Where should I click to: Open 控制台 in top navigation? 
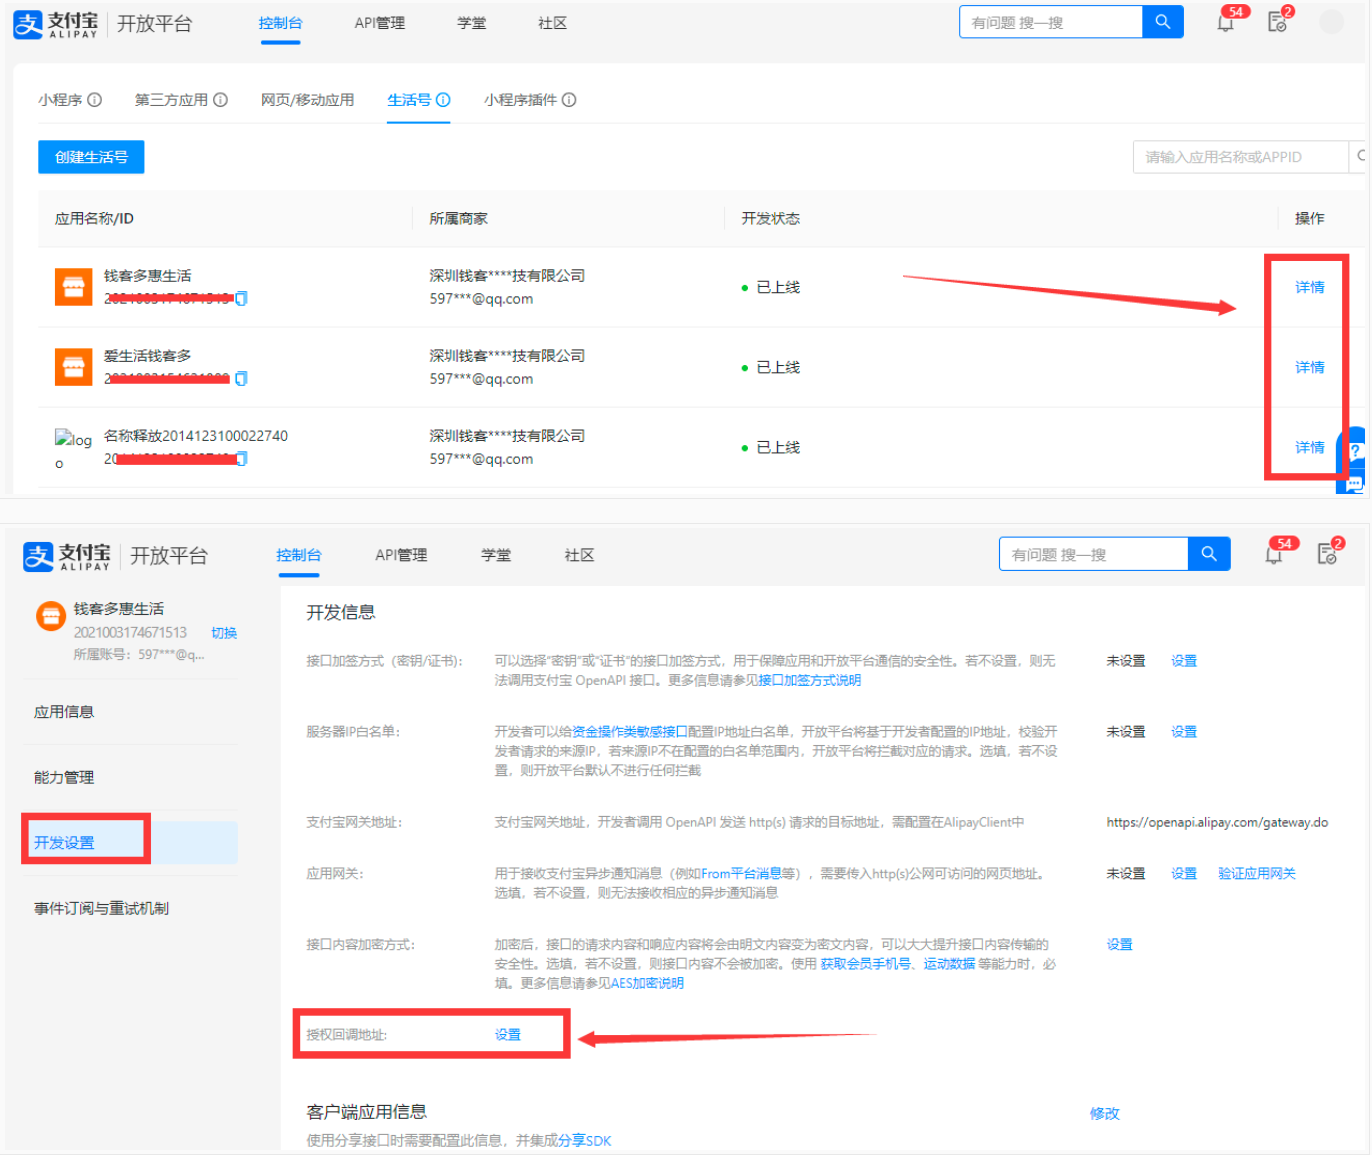click(280, 23)
